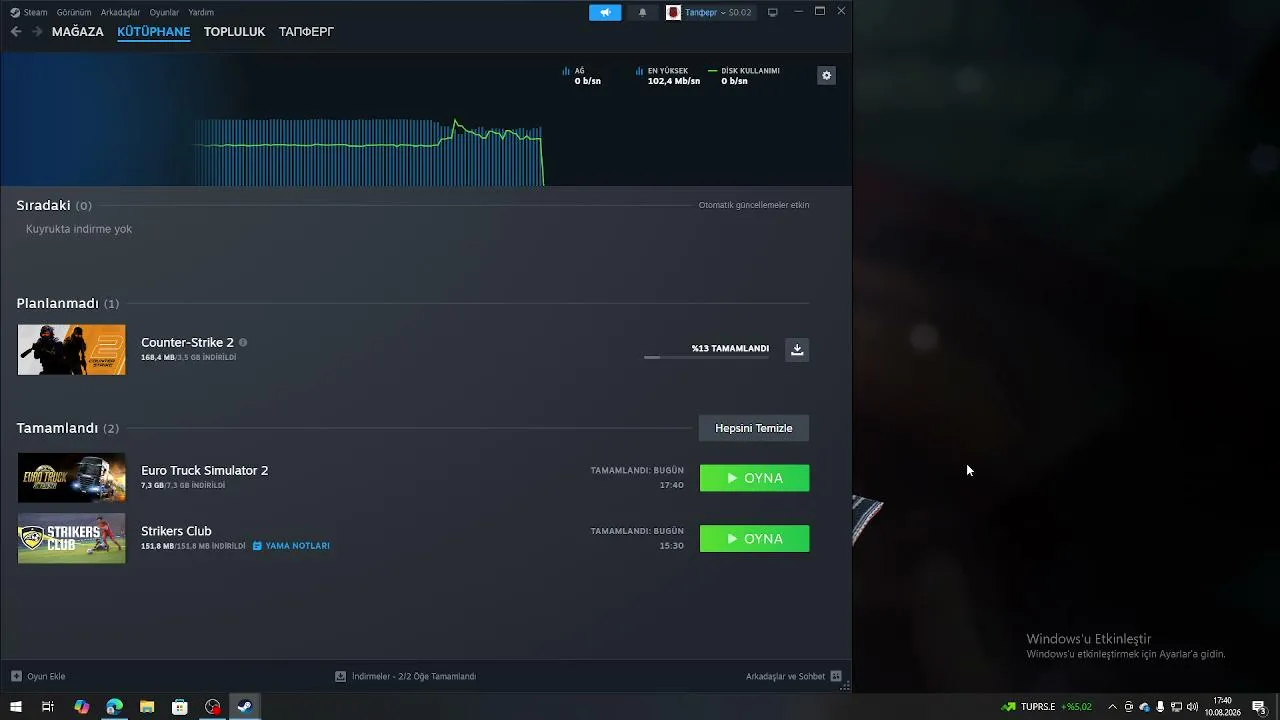Open the volume control in system tray
This screenshot has width=1280, height=720.
1192,707
